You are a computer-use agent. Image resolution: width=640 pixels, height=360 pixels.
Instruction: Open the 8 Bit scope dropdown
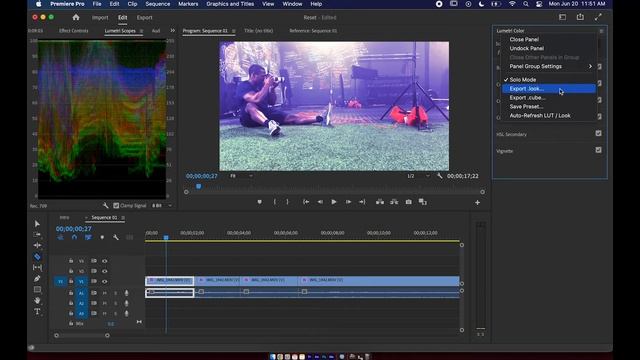pos(162,206)
